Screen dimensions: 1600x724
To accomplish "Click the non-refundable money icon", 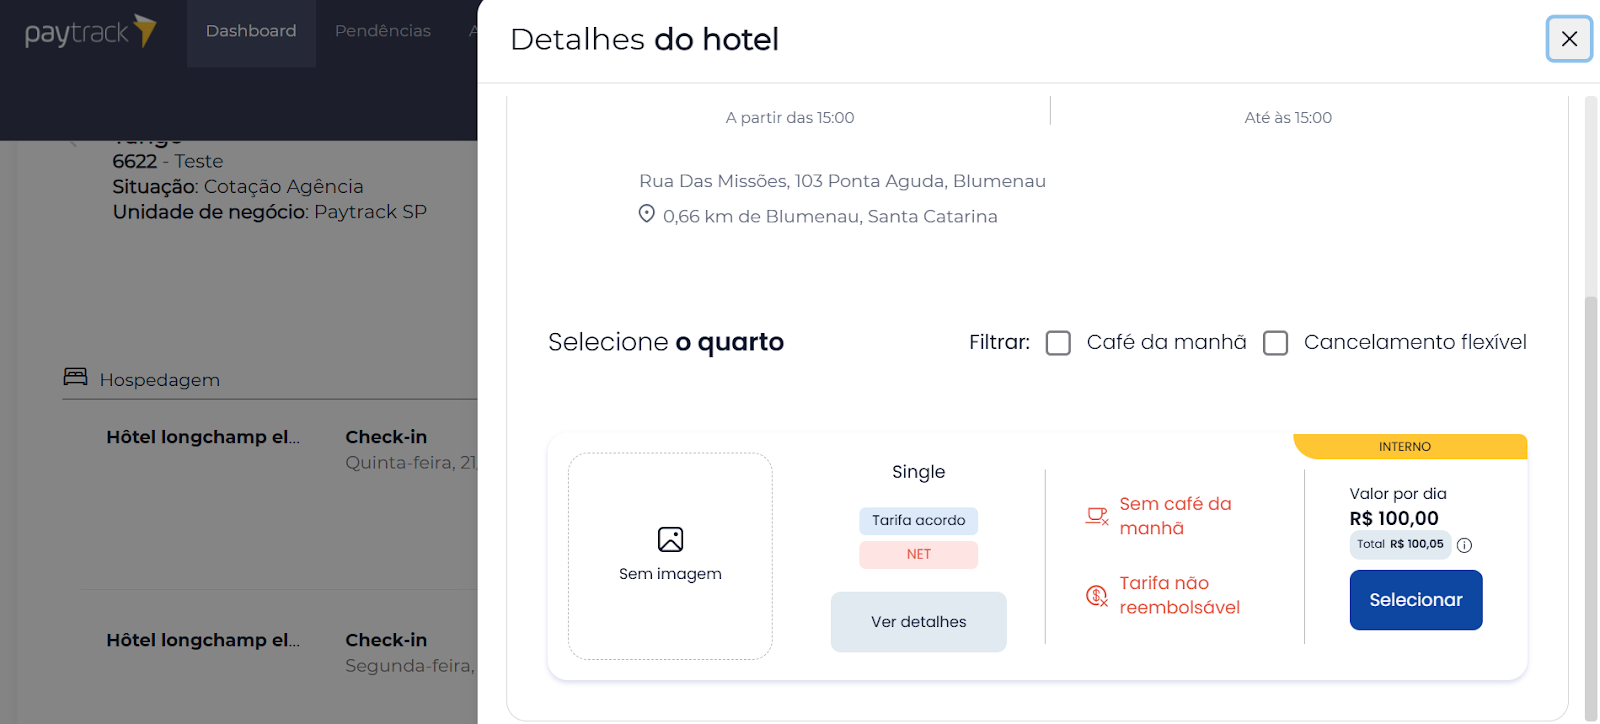I will coord(1097,595).
